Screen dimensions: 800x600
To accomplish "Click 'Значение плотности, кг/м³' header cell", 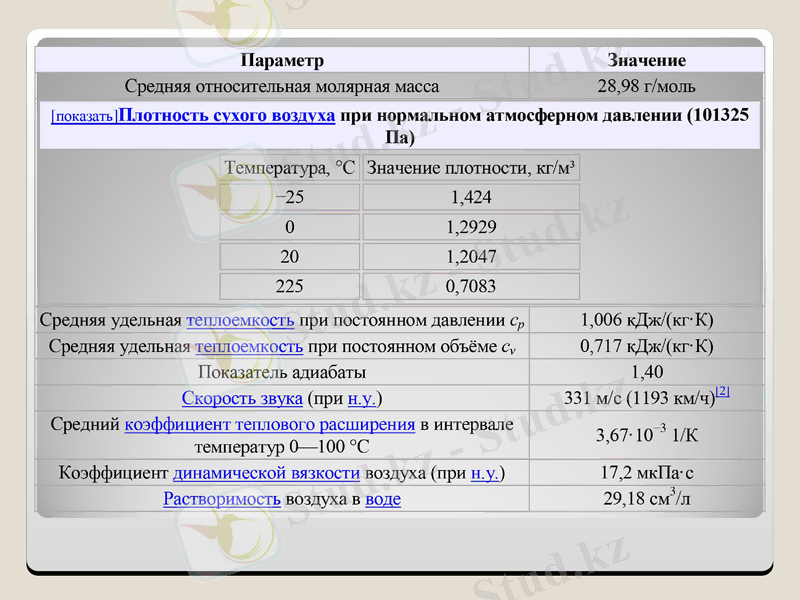I will [x=470, y=168].
